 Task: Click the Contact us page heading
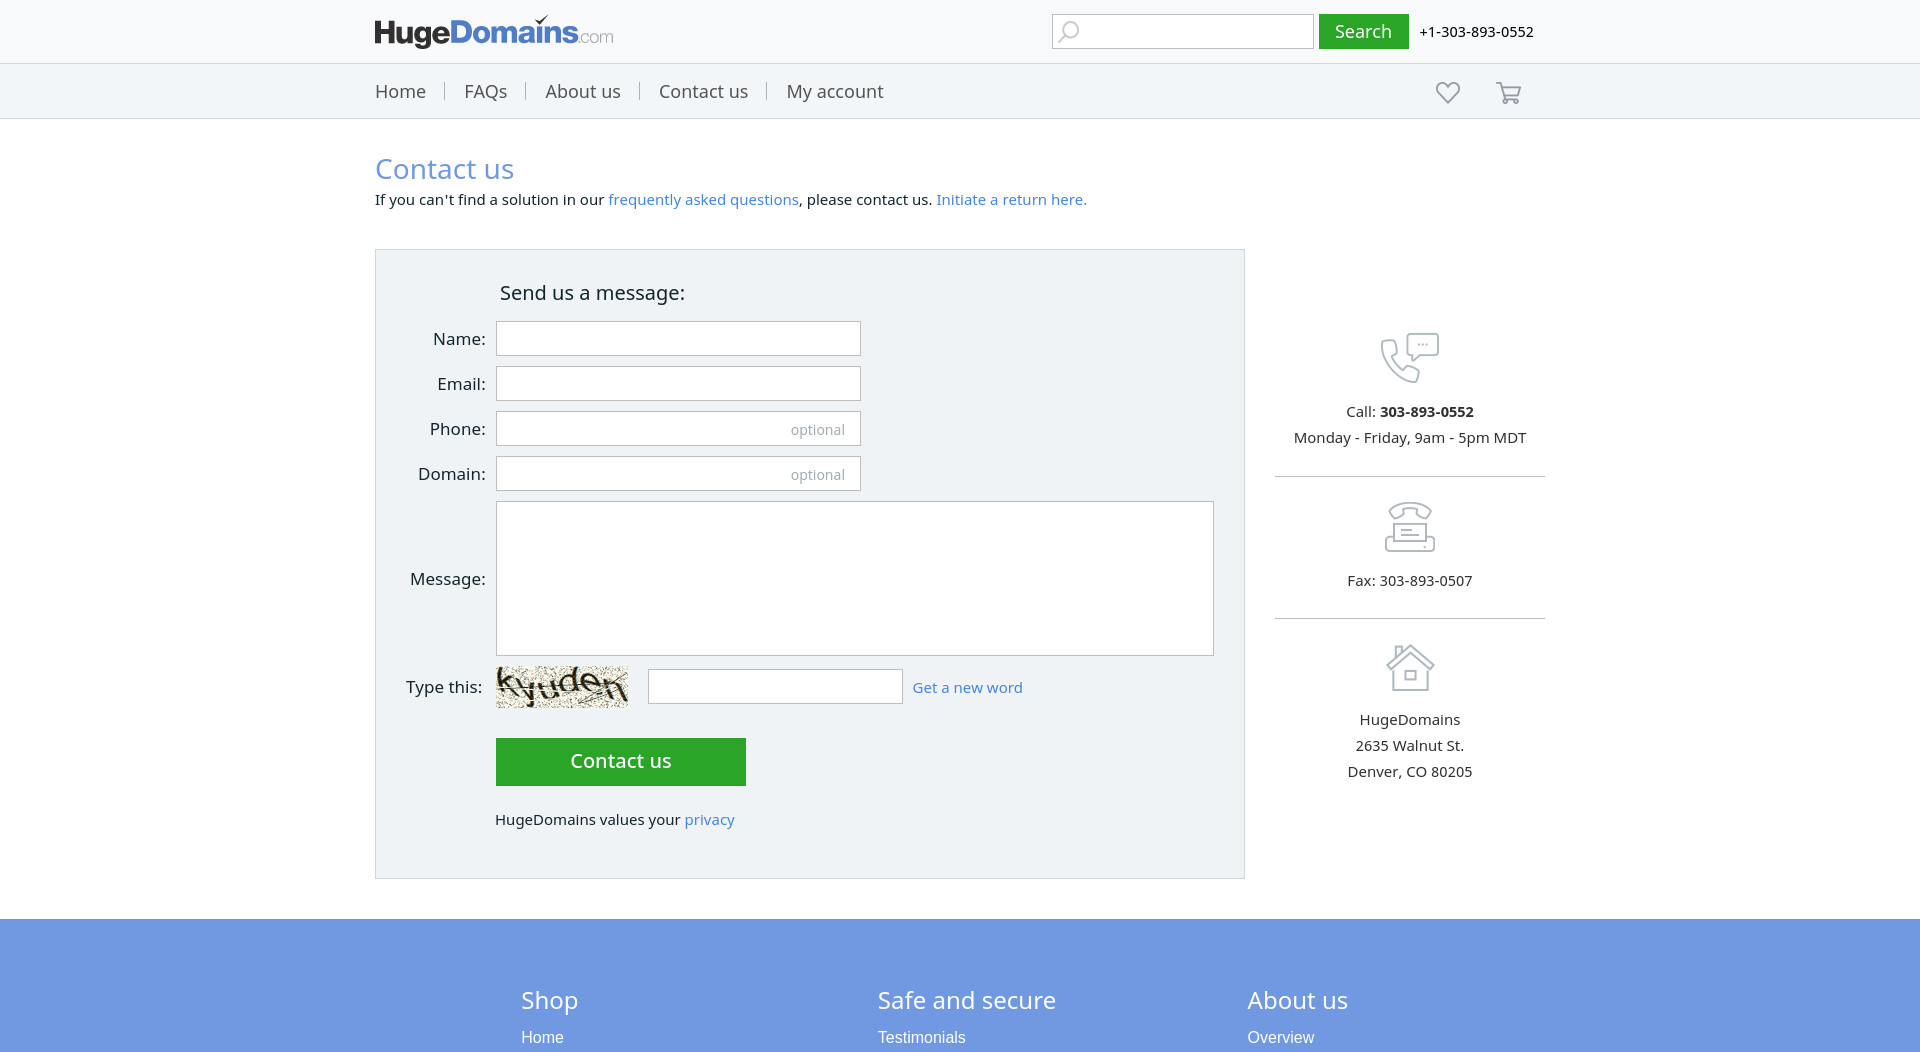tap(444, 169)
